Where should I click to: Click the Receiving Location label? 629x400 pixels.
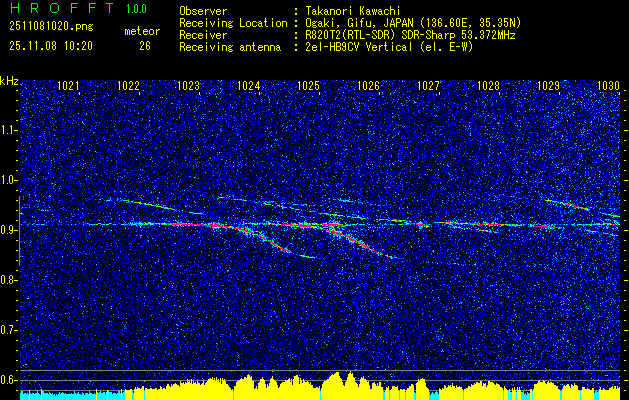pyautogui.click(x=233, y=23)
